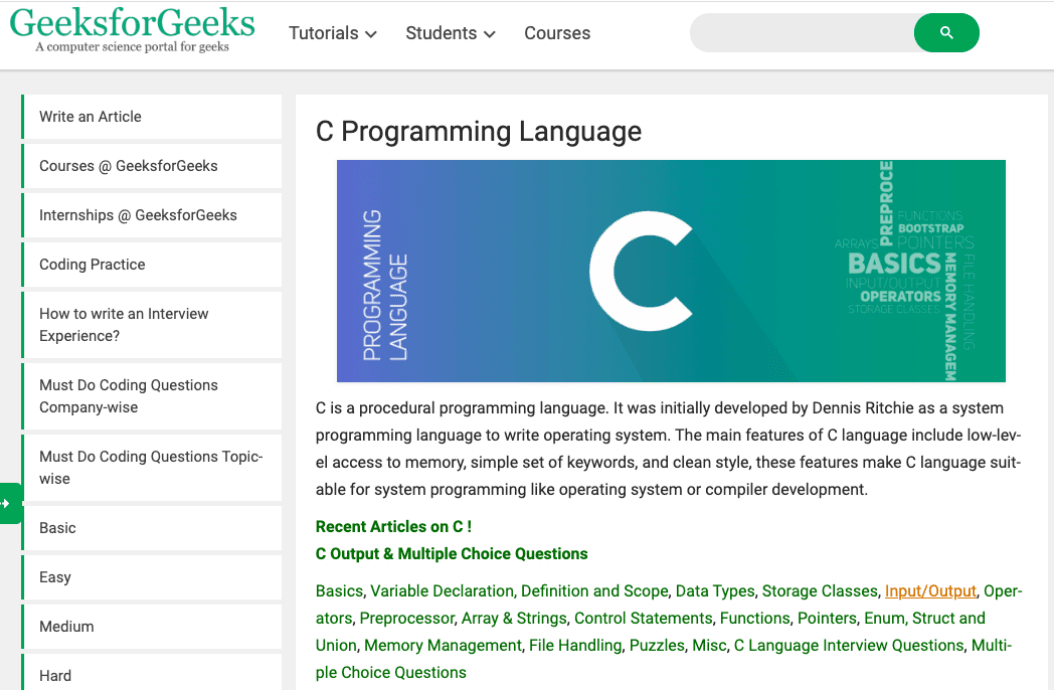Click the search magnifier icon

[x=945, y=32]
